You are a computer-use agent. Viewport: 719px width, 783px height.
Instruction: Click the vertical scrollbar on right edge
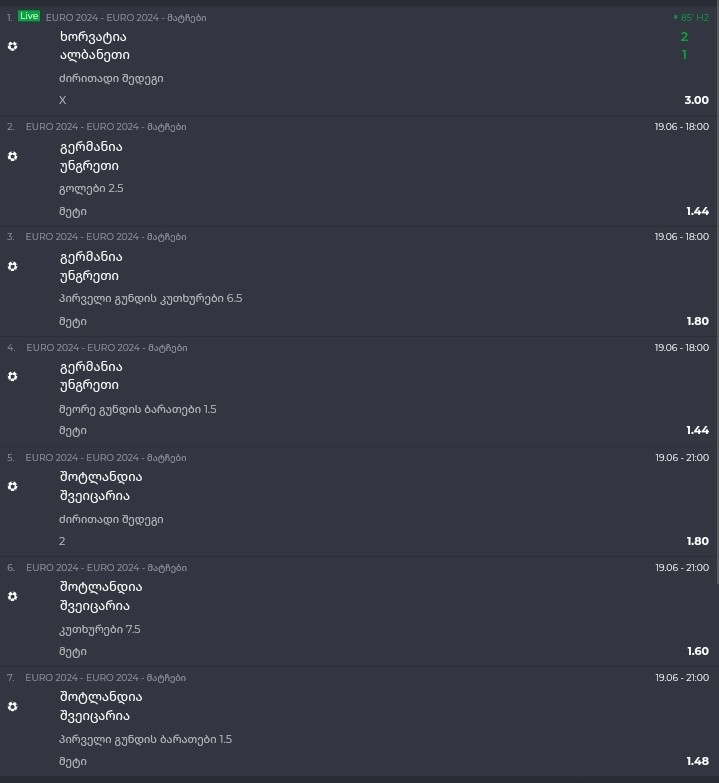(x=717, y=295)
